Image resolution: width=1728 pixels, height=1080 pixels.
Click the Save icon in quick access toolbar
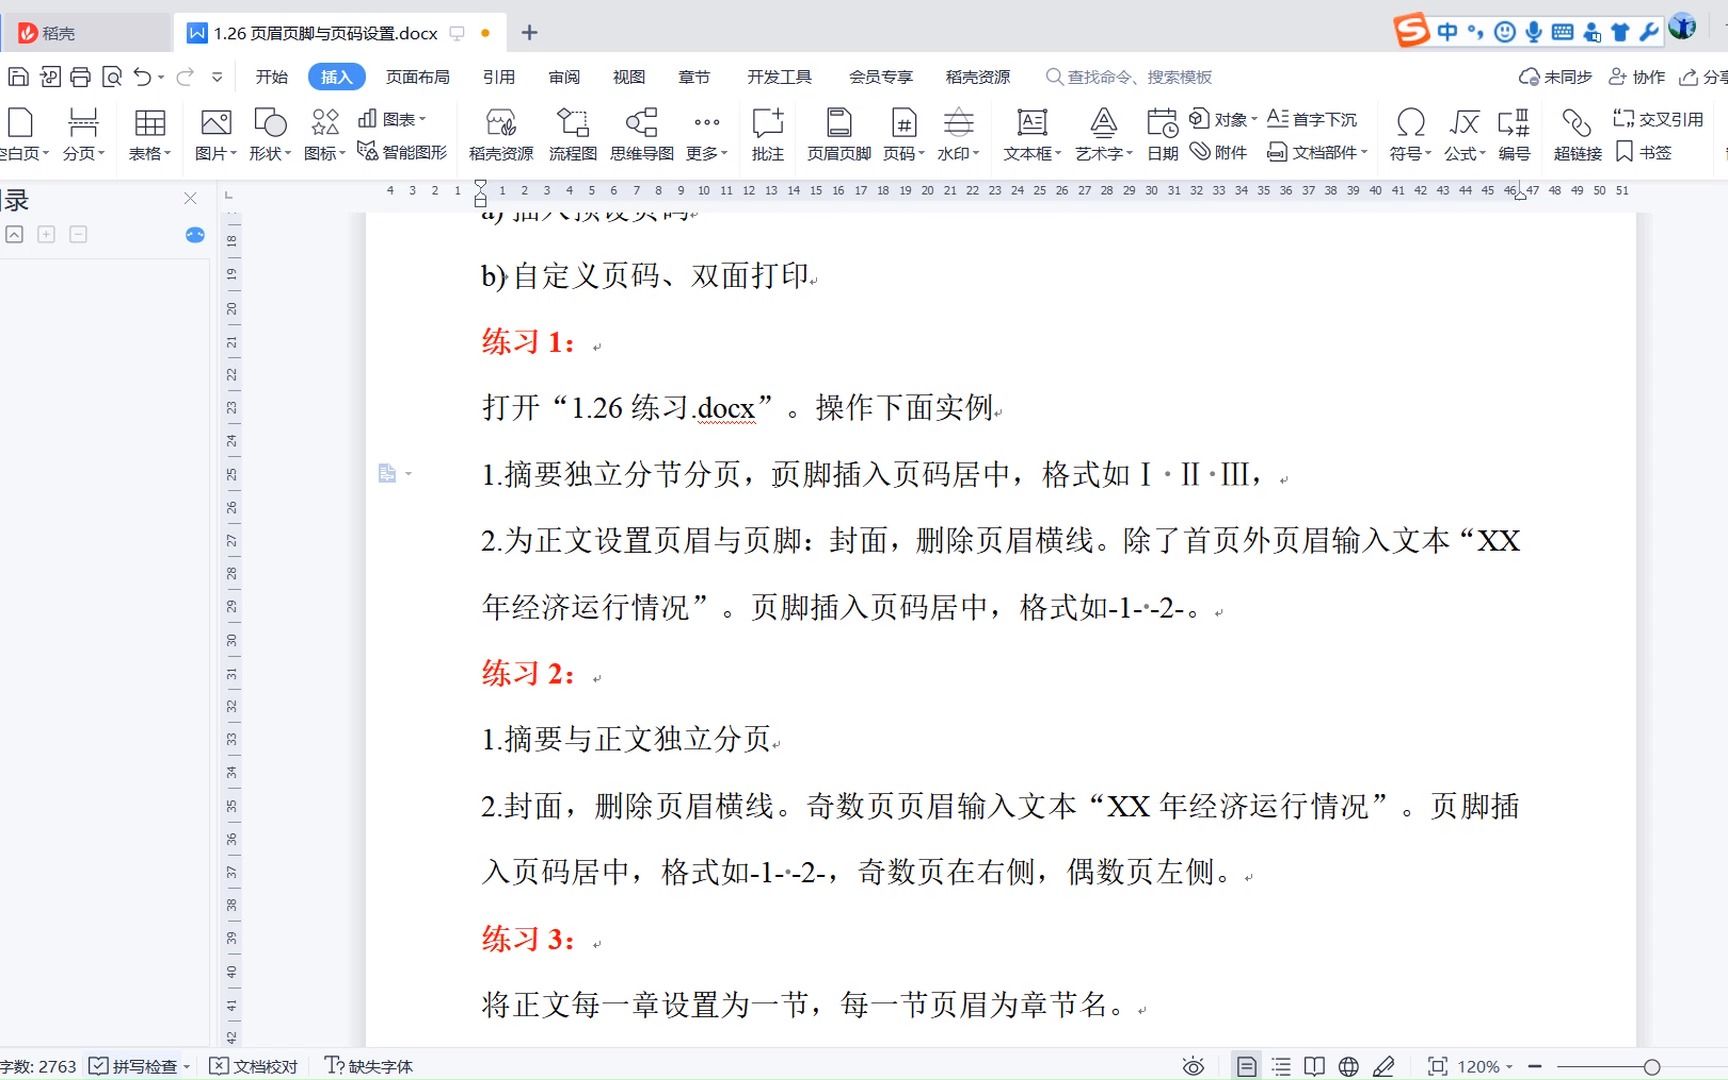click(18, 77)
